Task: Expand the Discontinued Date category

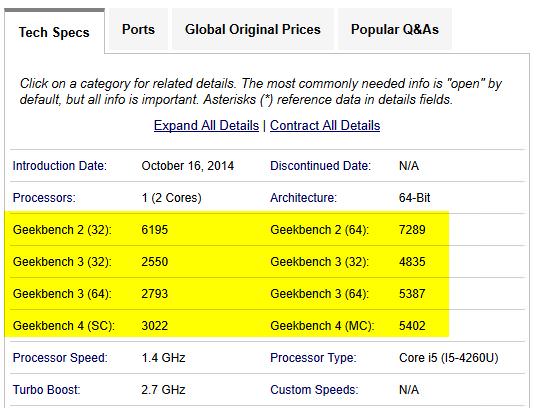Action: coord(320,166)
